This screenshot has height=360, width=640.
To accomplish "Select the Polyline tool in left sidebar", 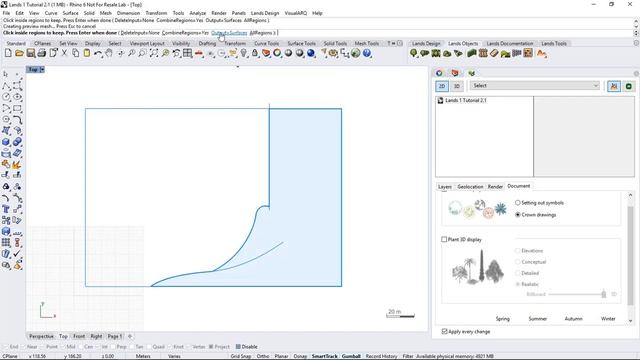I will 6,86.
